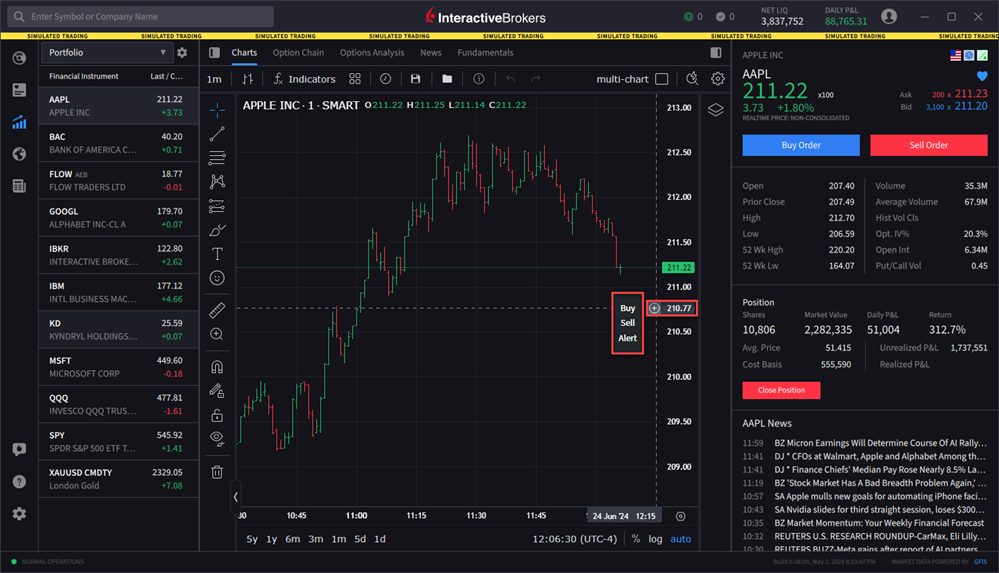
Task: Toggle auto scale mode
Action: point(680,539)
